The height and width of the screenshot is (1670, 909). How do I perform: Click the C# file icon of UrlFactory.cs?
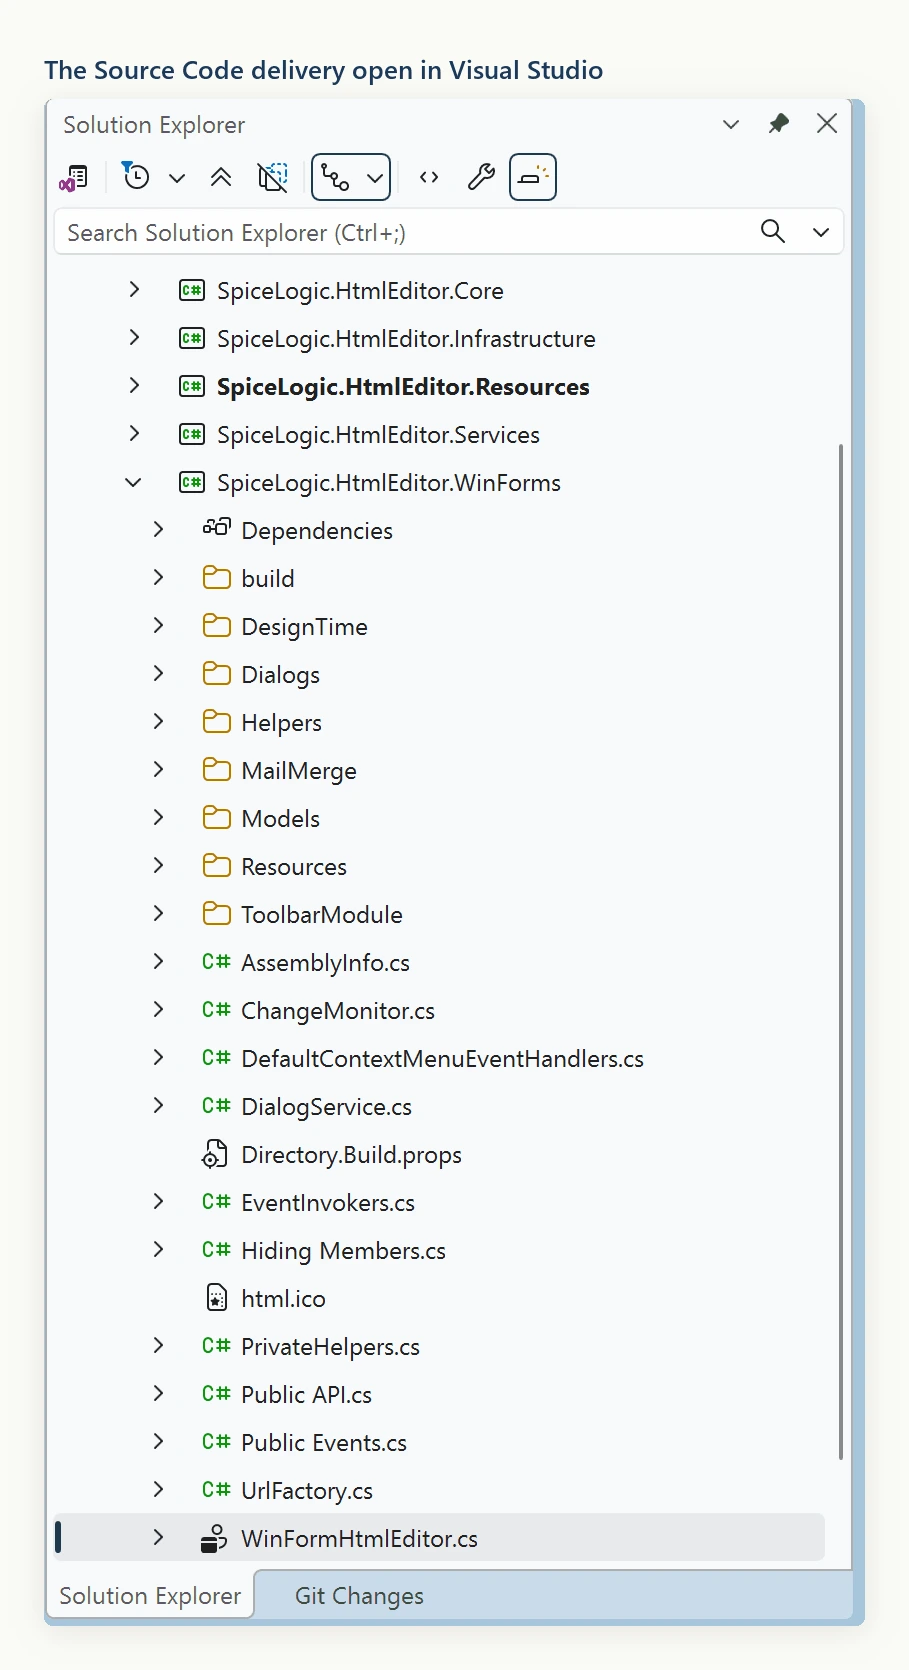[216, 1490]
